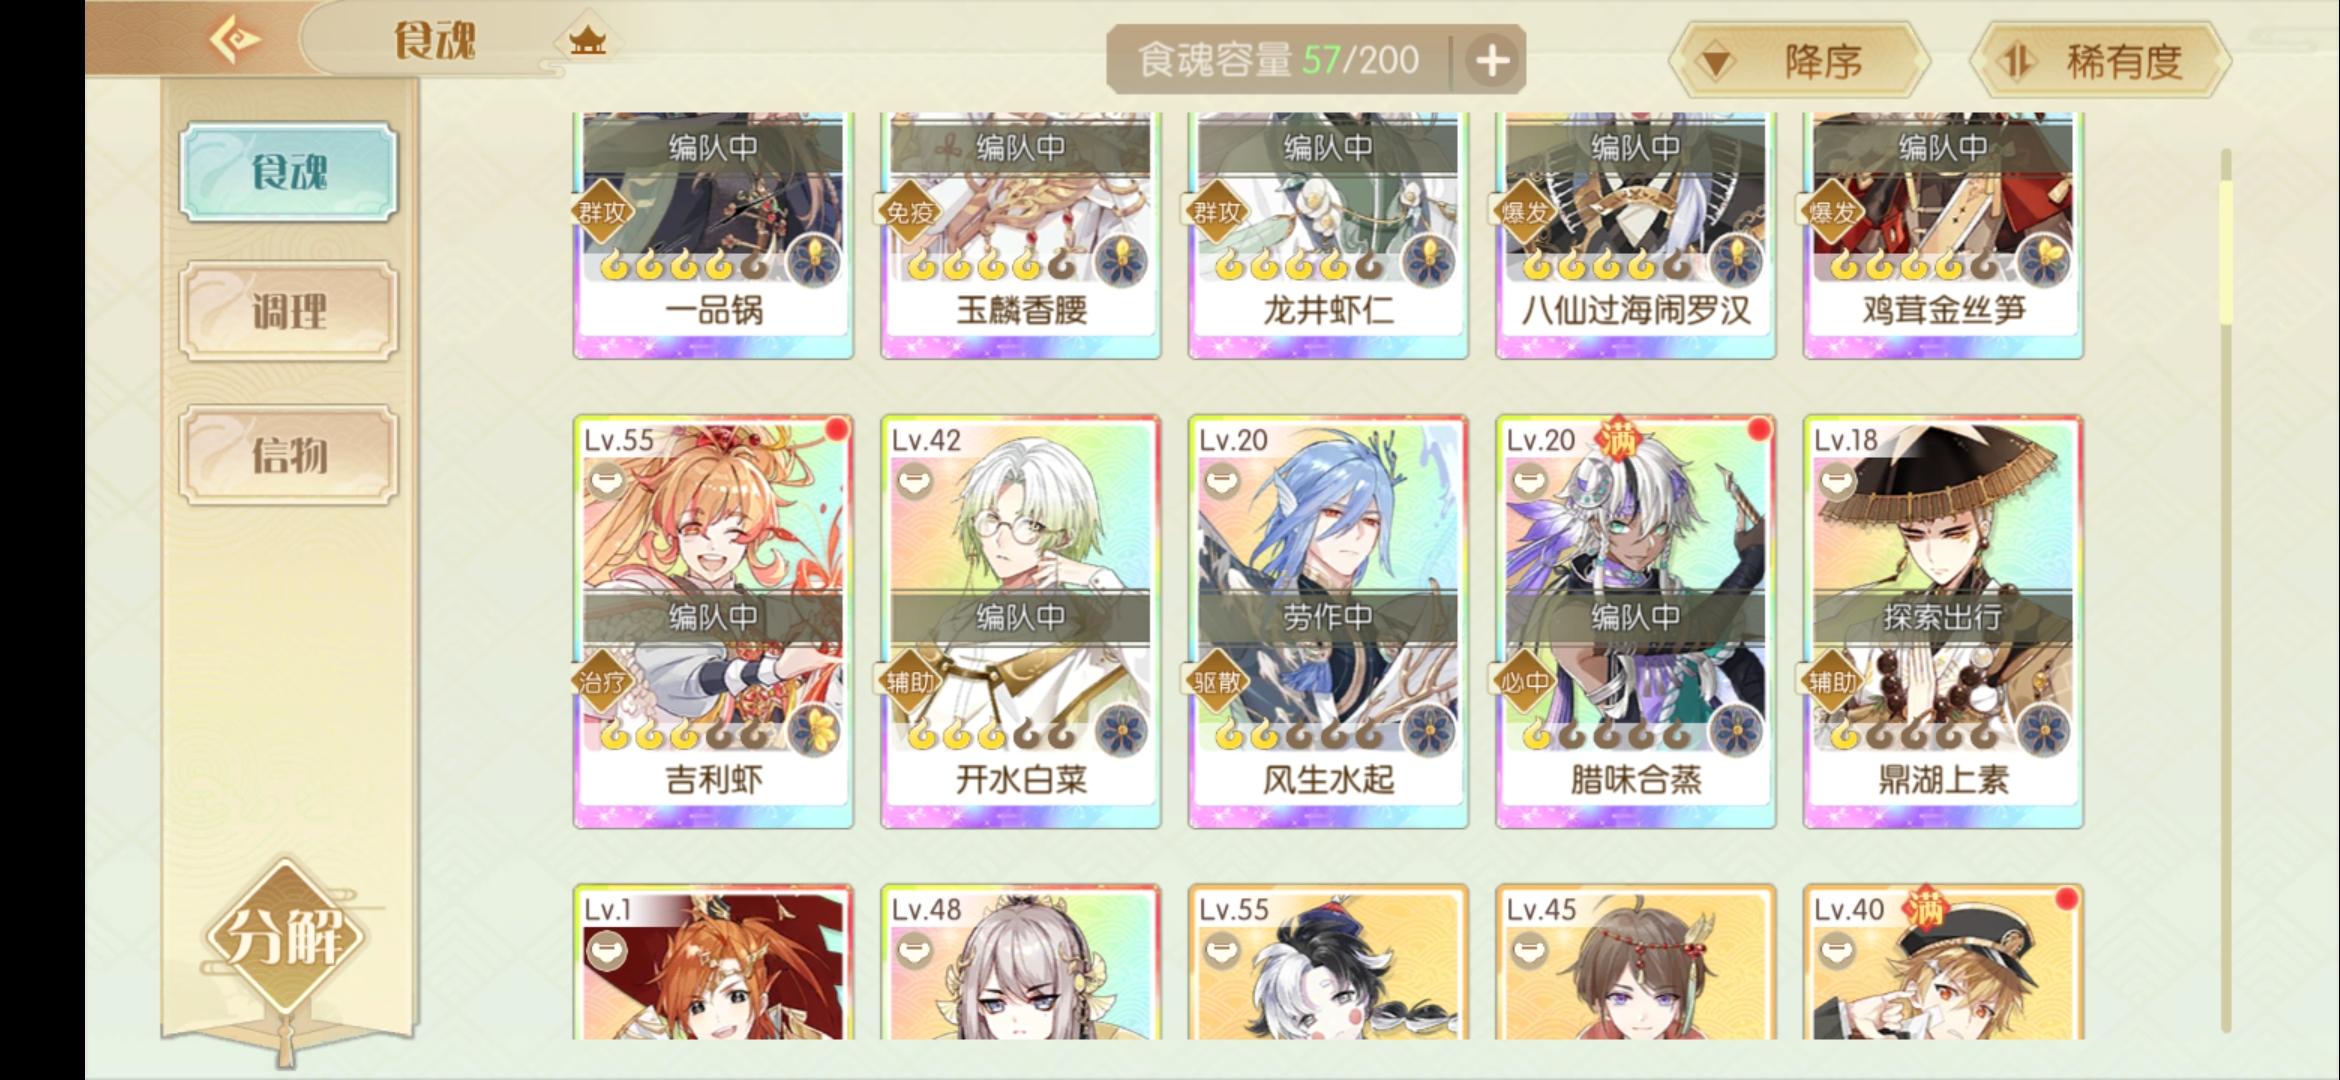The image size is (2340, 1080).
Task: Open the 稀有度 sort dropdown
Action: point(2101,62)
